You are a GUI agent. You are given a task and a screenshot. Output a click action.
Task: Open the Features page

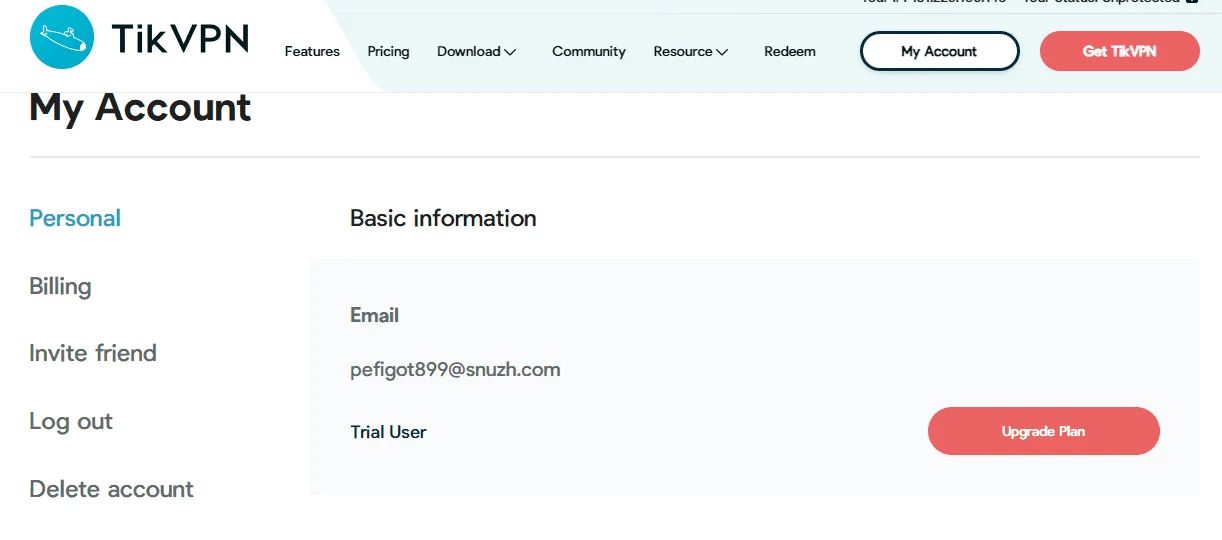point(312,51)
